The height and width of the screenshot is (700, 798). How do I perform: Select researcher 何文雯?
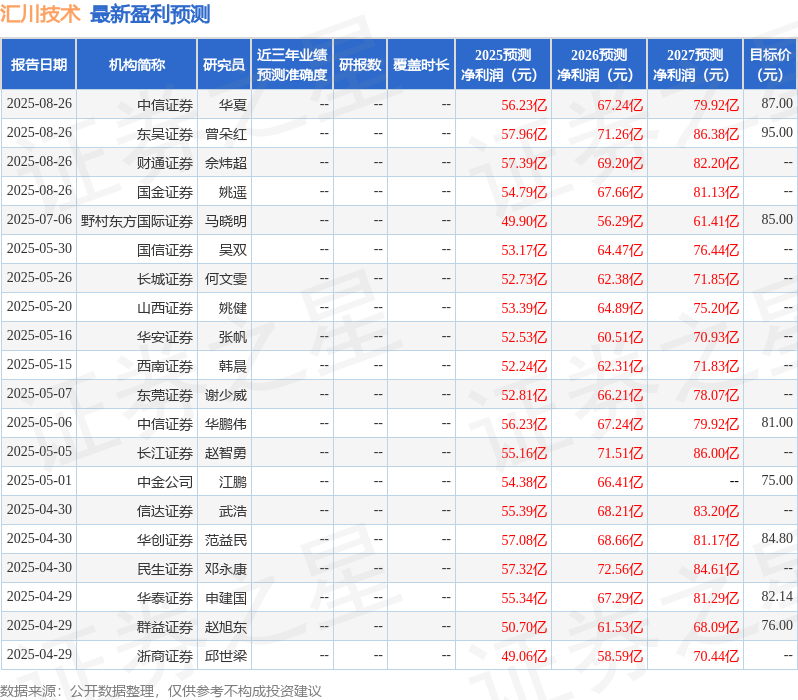click(226, 279)
